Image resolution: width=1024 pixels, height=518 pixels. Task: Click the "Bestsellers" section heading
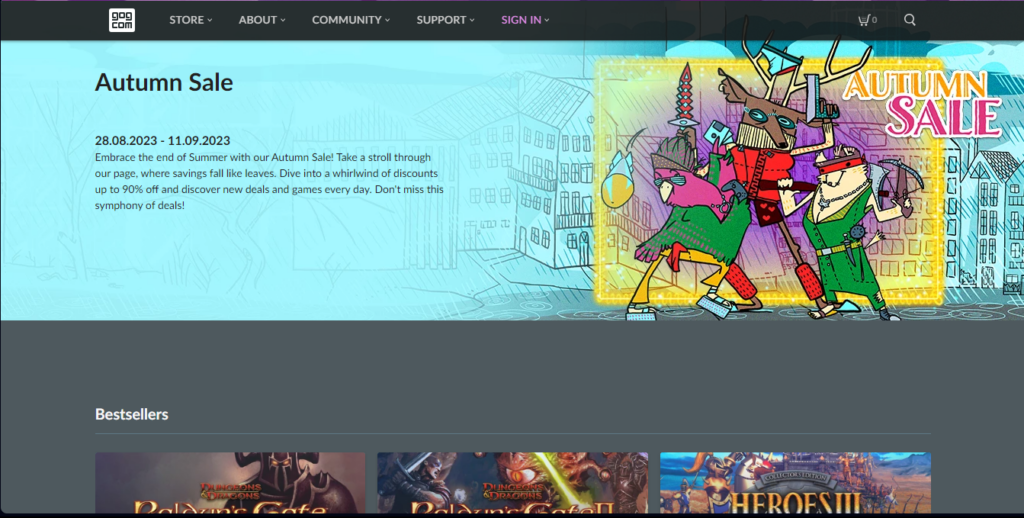132,414
